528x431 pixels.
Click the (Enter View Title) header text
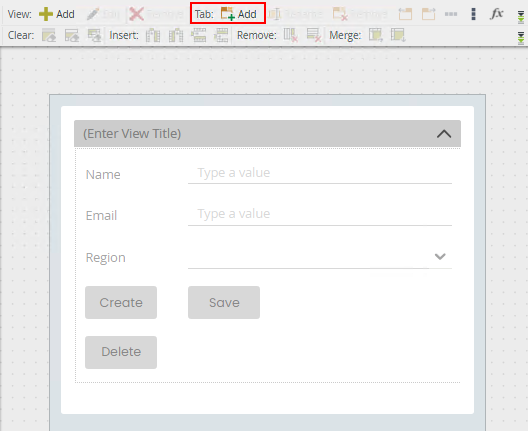point(132,134)
